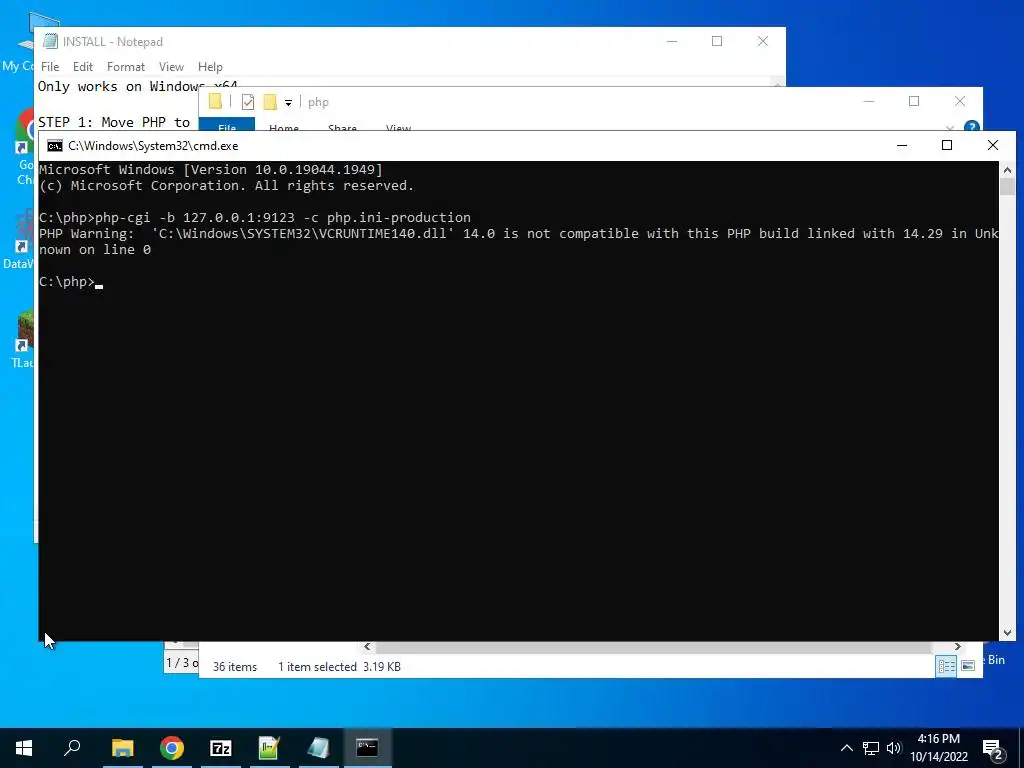Open the Notepad Format menu

click(x=125, y=67)
